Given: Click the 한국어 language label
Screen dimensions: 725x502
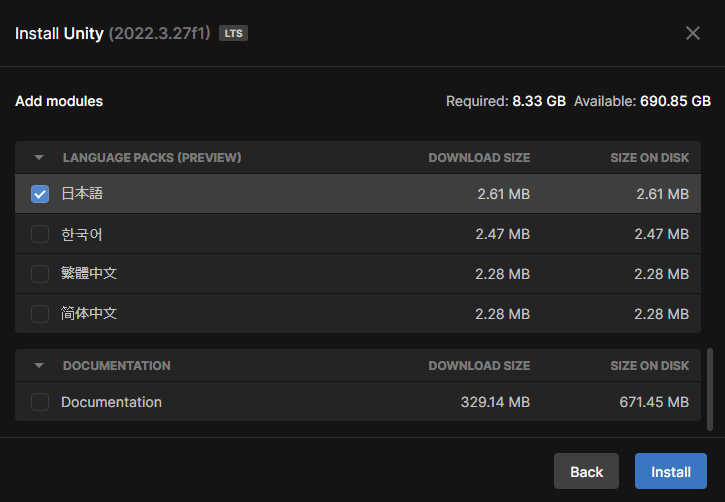Looking at the screenshot, I should tap(81, 234).
